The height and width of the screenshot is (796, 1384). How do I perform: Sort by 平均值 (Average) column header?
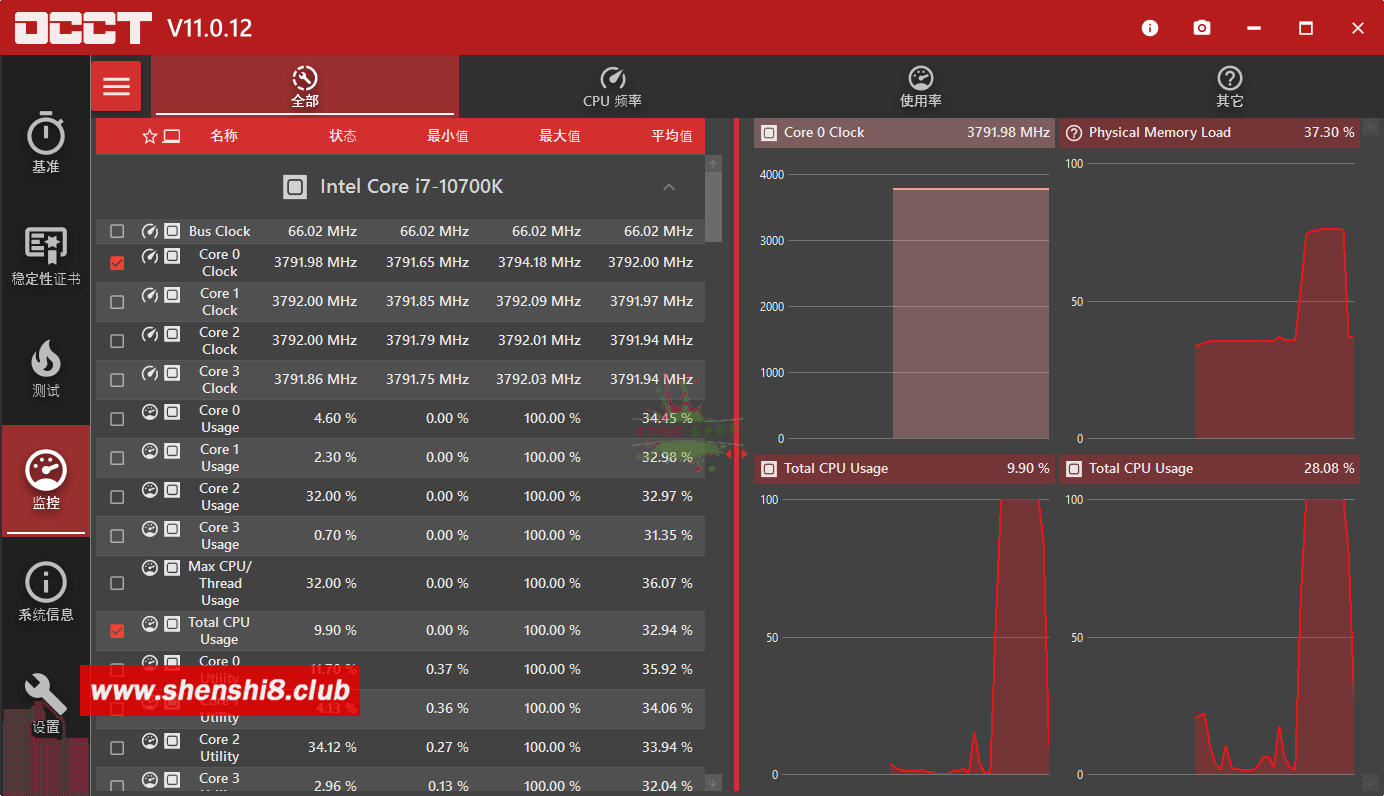tap(672, 136)
